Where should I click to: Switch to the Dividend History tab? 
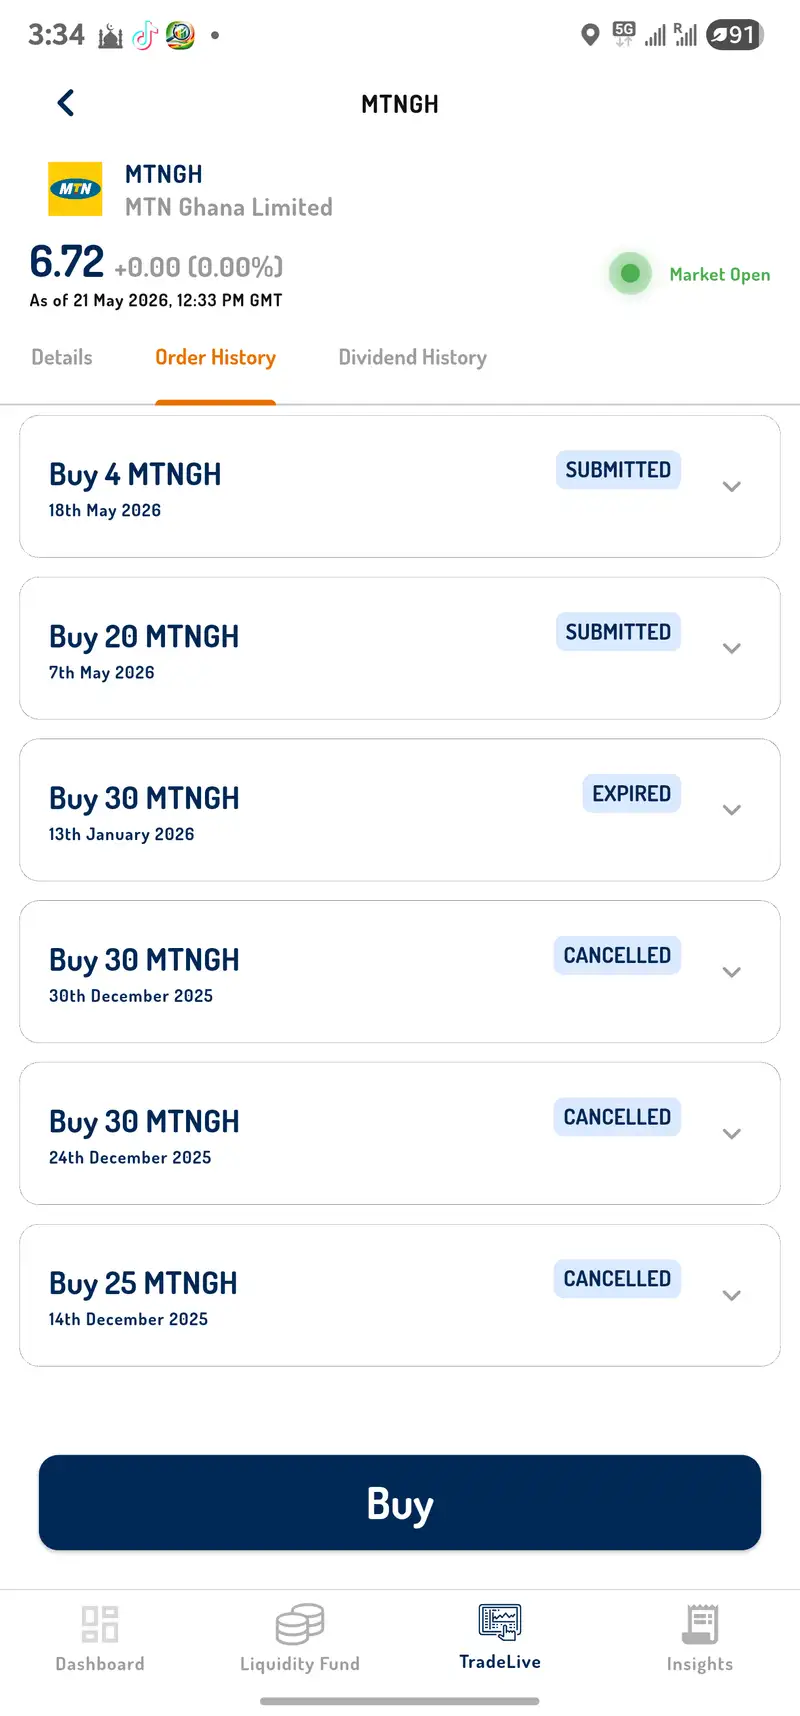413,357
